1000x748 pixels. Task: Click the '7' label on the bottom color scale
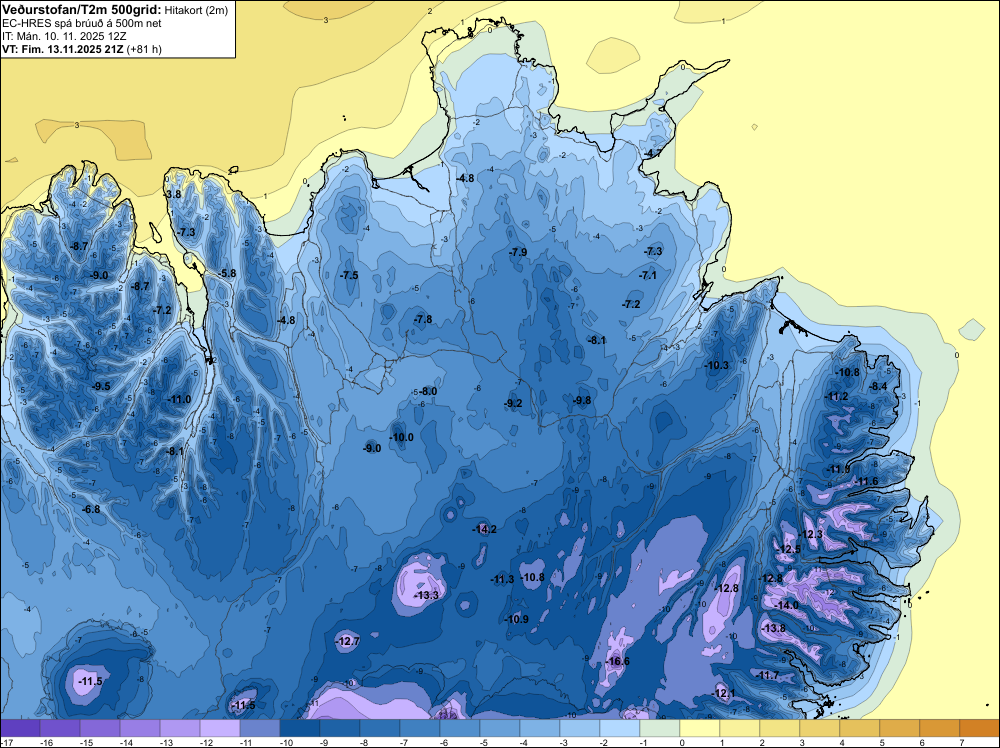click(x=962, y=742)
